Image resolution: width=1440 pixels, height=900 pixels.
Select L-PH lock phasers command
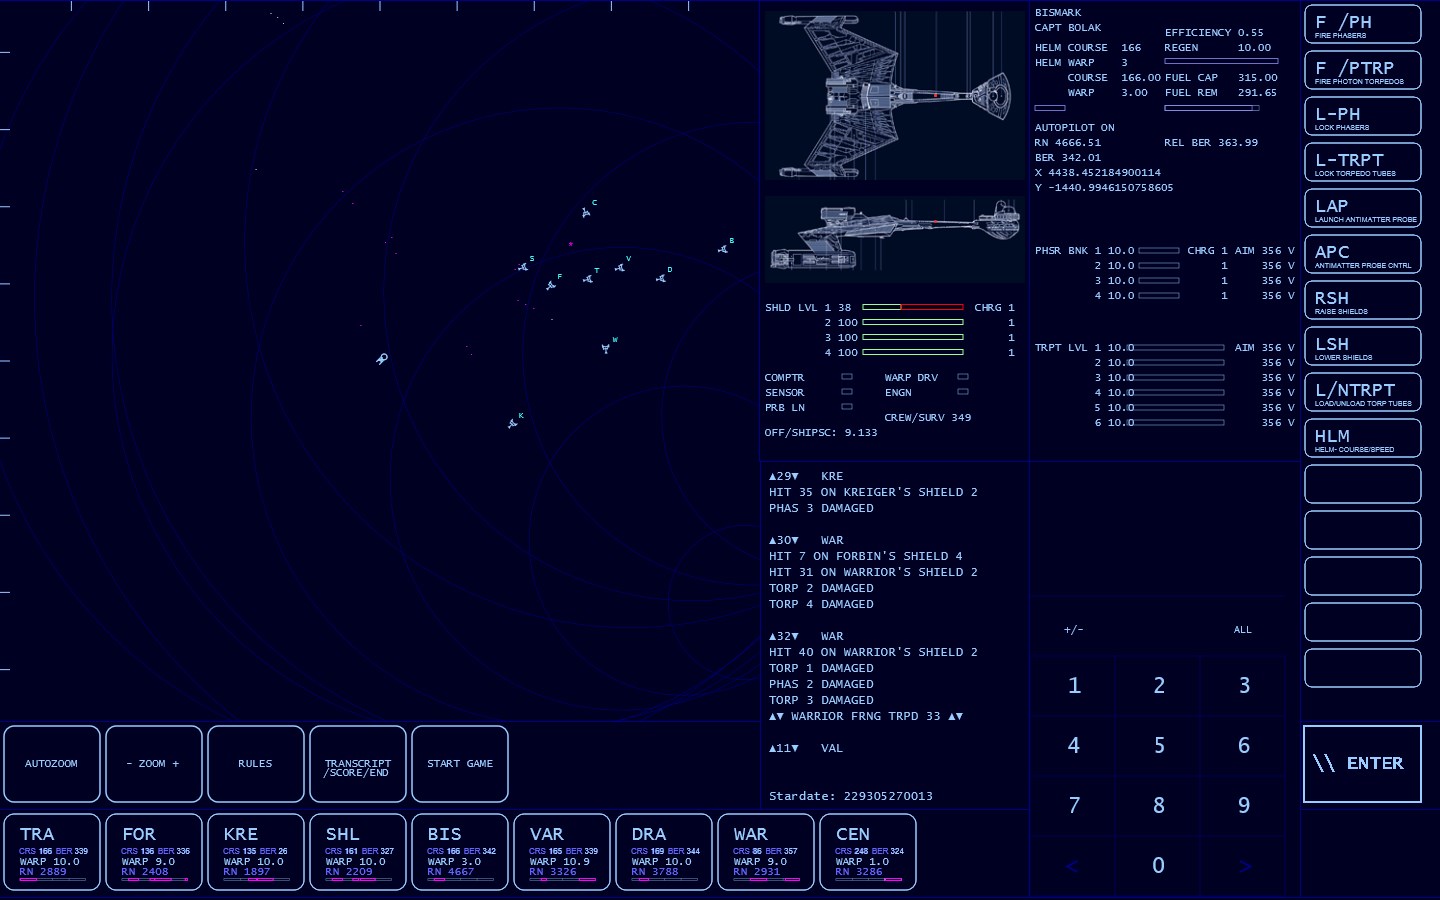coord(1362,116)
